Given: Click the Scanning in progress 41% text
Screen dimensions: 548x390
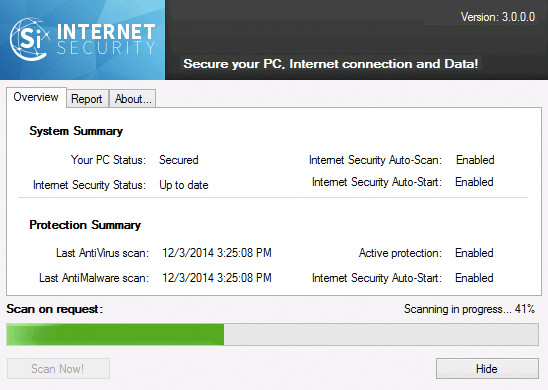Looking at the screenshot, I should point(469,309).
